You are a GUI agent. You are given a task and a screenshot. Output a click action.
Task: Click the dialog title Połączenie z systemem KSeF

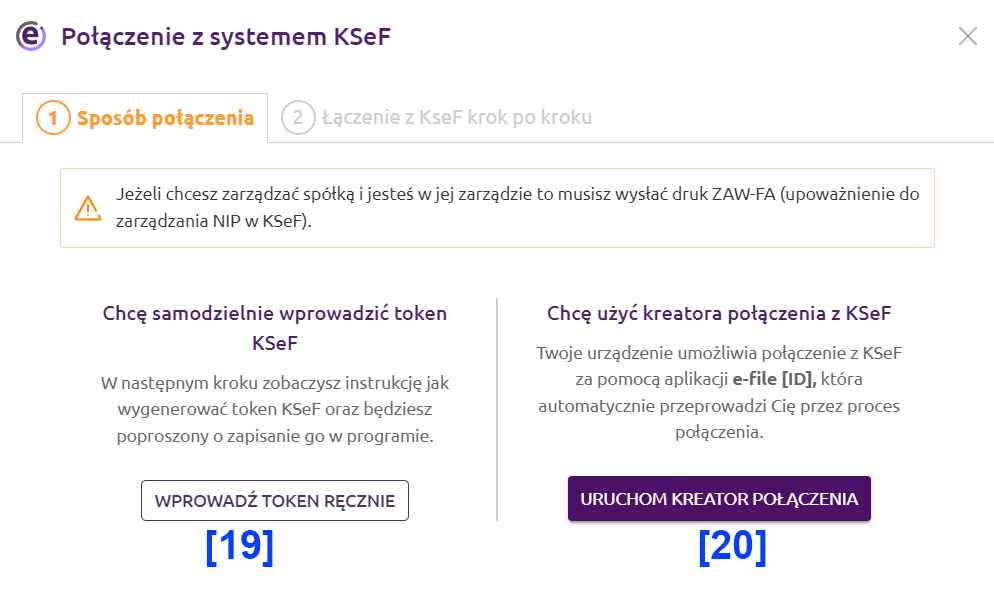pyautogui.click(x=226, y=37)
